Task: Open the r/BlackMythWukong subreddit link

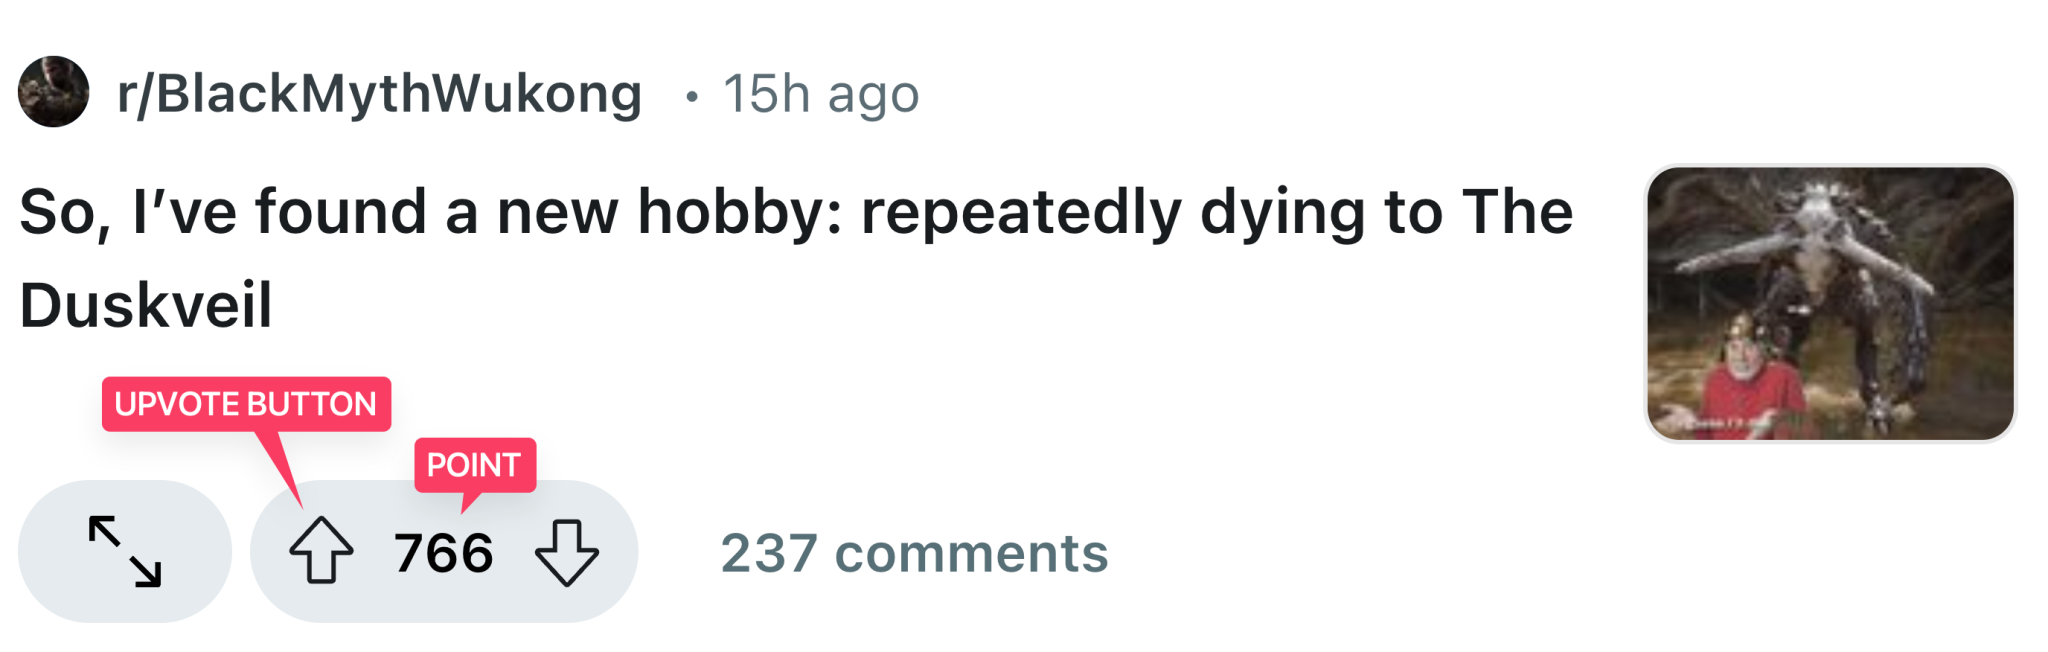Action: coord(379,94)
